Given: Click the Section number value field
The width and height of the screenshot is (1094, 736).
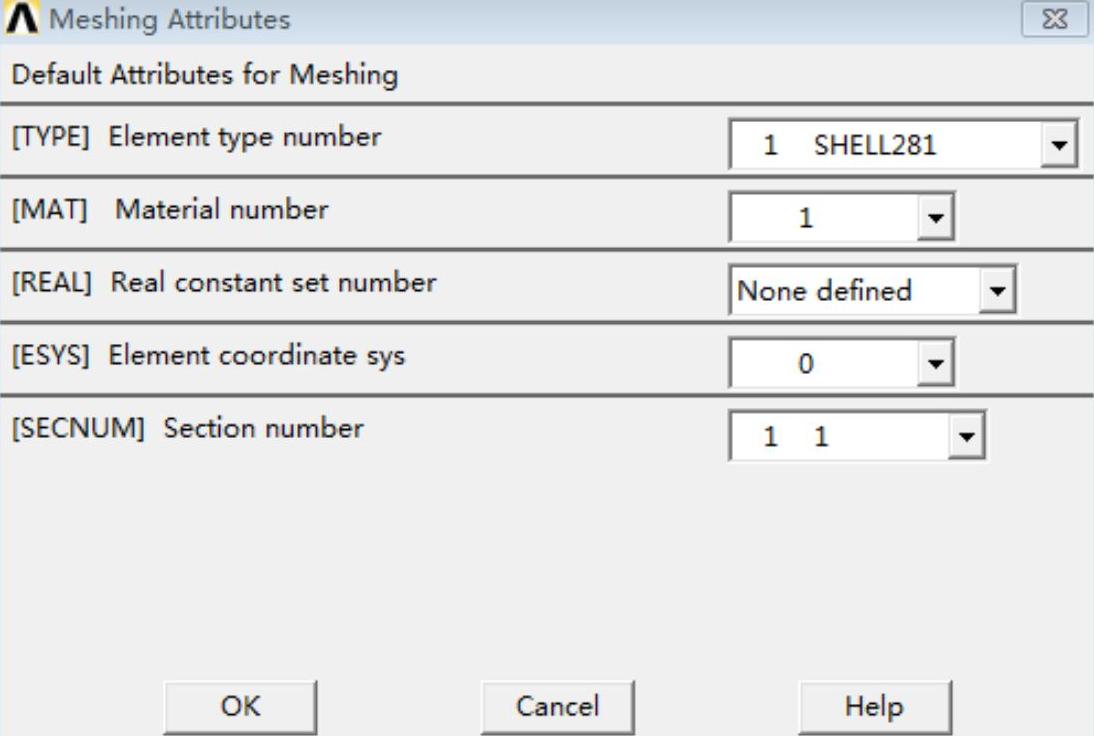Looking at the screenshot, I should (x=838, y=436).
